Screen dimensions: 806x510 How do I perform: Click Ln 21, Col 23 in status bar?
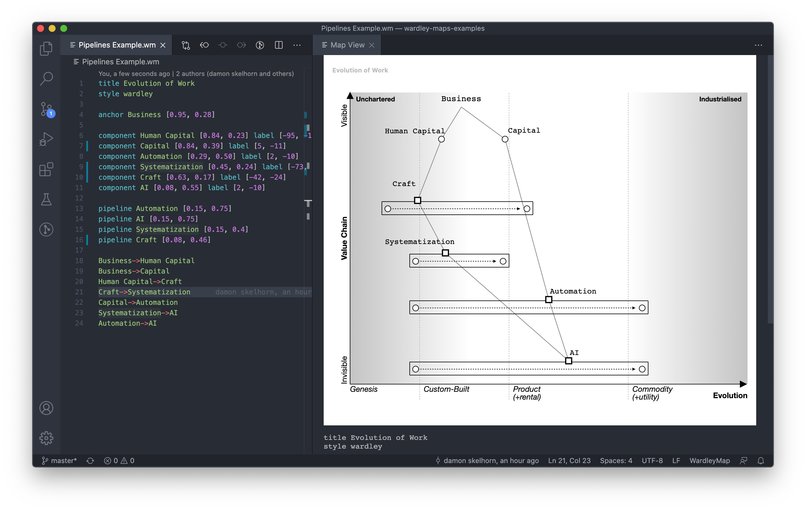click(x=569, y=461)
